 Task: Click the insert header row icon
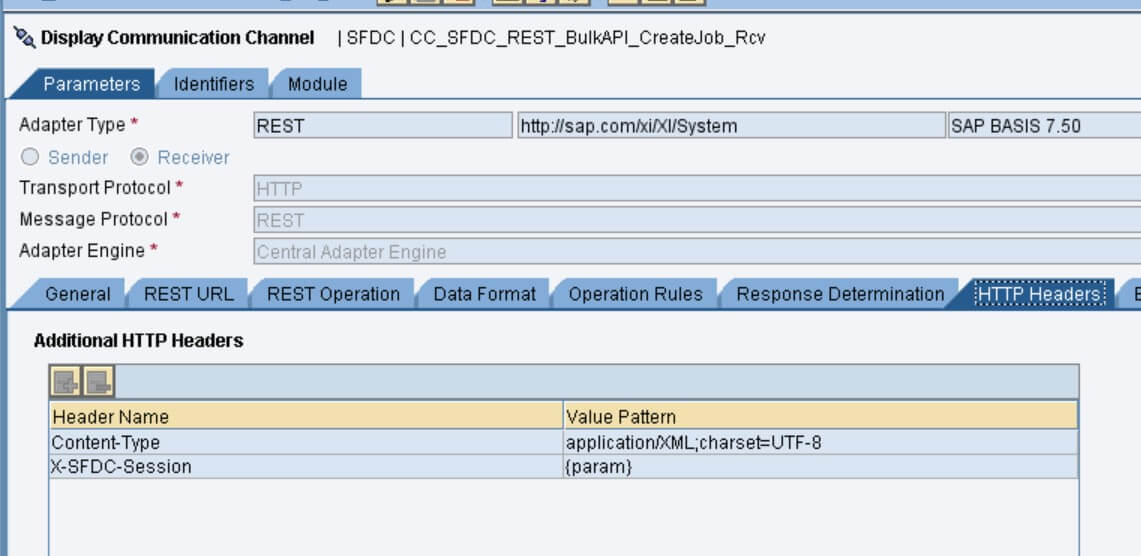[x=66, y=381]
